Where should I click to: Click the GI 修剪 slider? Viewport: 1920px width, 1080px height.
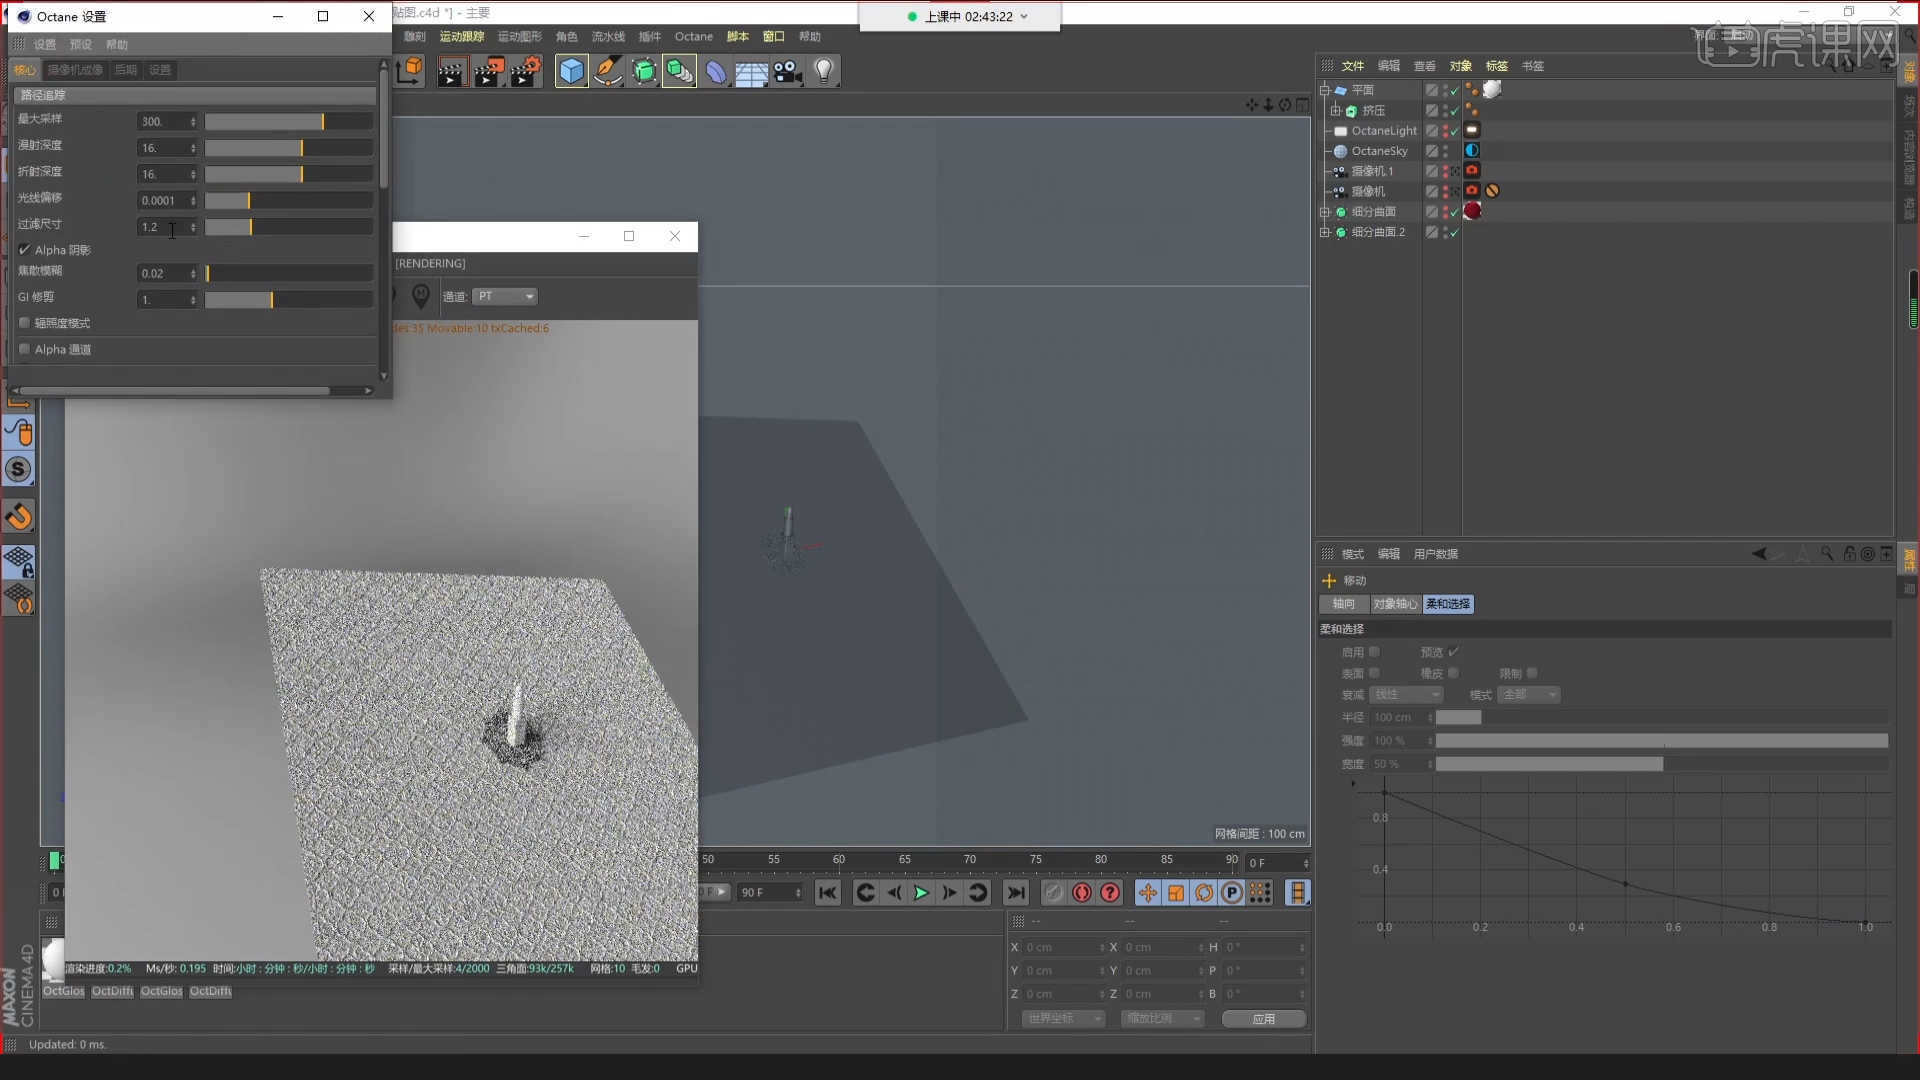click(x=289, y=300)
